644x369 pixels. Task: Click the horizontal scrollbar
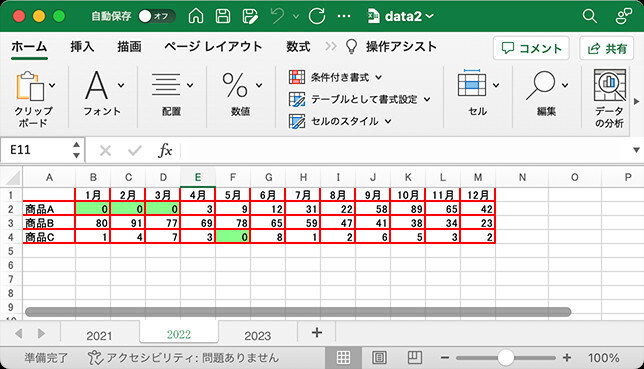[298, 312]
